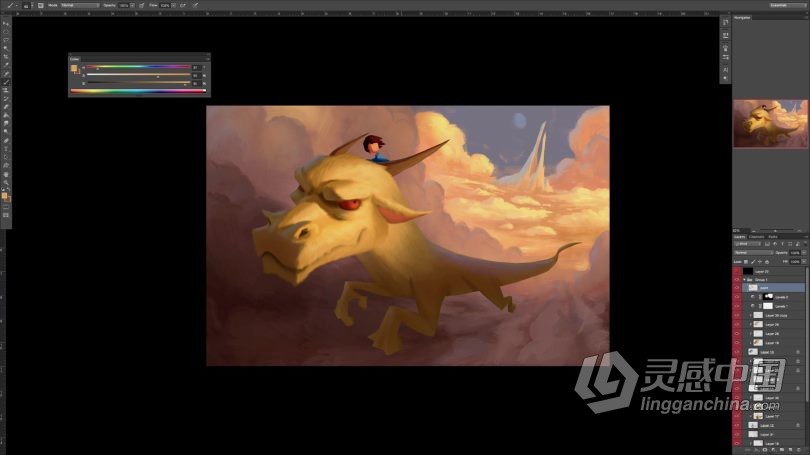Select the Hand tool
This screenshot has width=810, height=455.
6,174
